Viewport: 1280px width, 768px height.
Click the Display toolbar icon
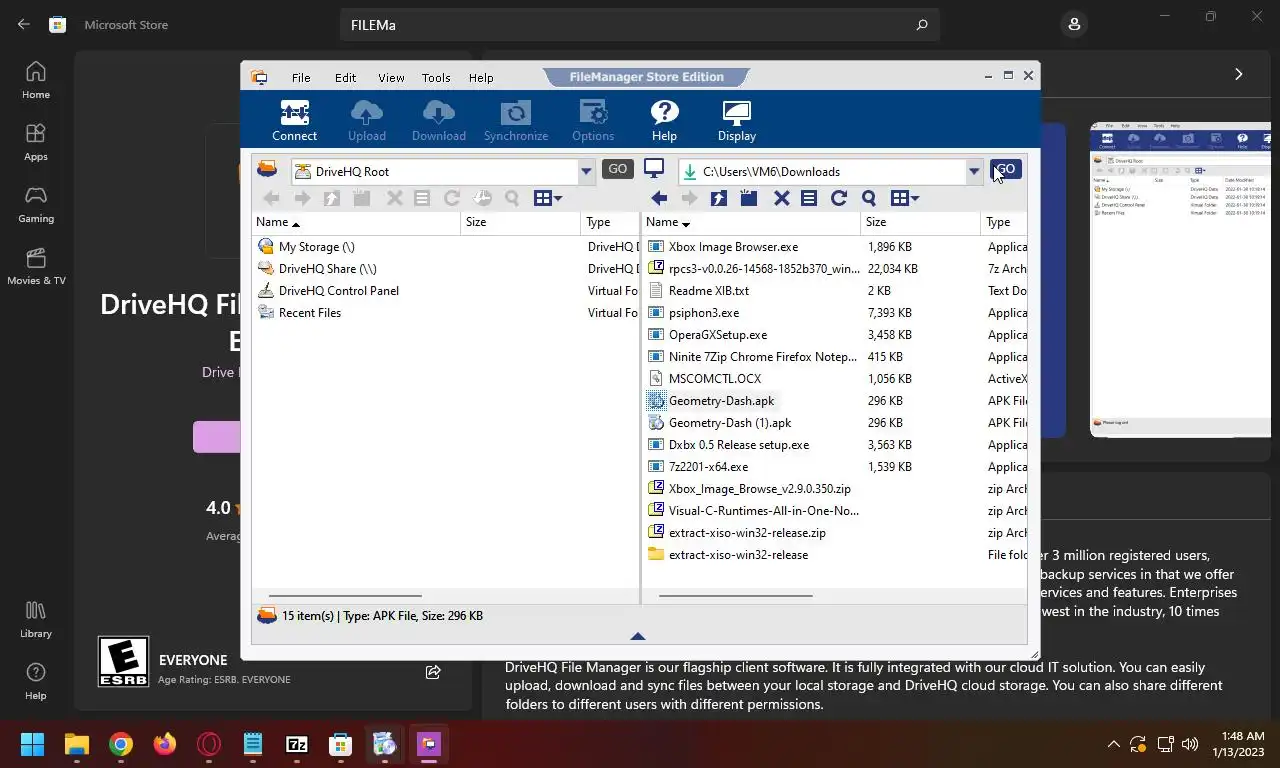coord(736,121)
